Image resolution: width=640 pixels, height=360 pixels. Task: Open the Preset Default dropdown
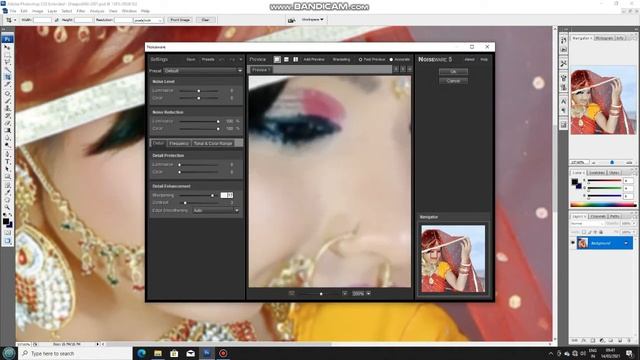[x=203, y=71]
